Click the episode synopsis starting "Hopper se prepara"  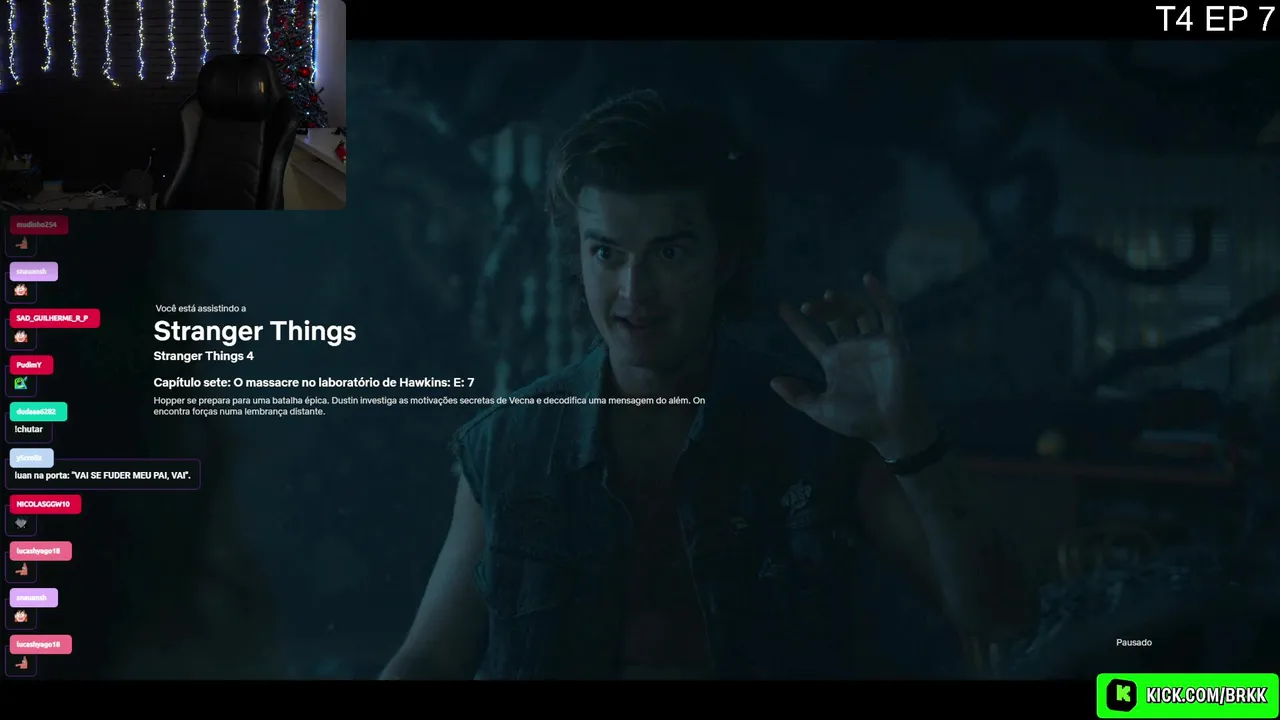[429, 406]
